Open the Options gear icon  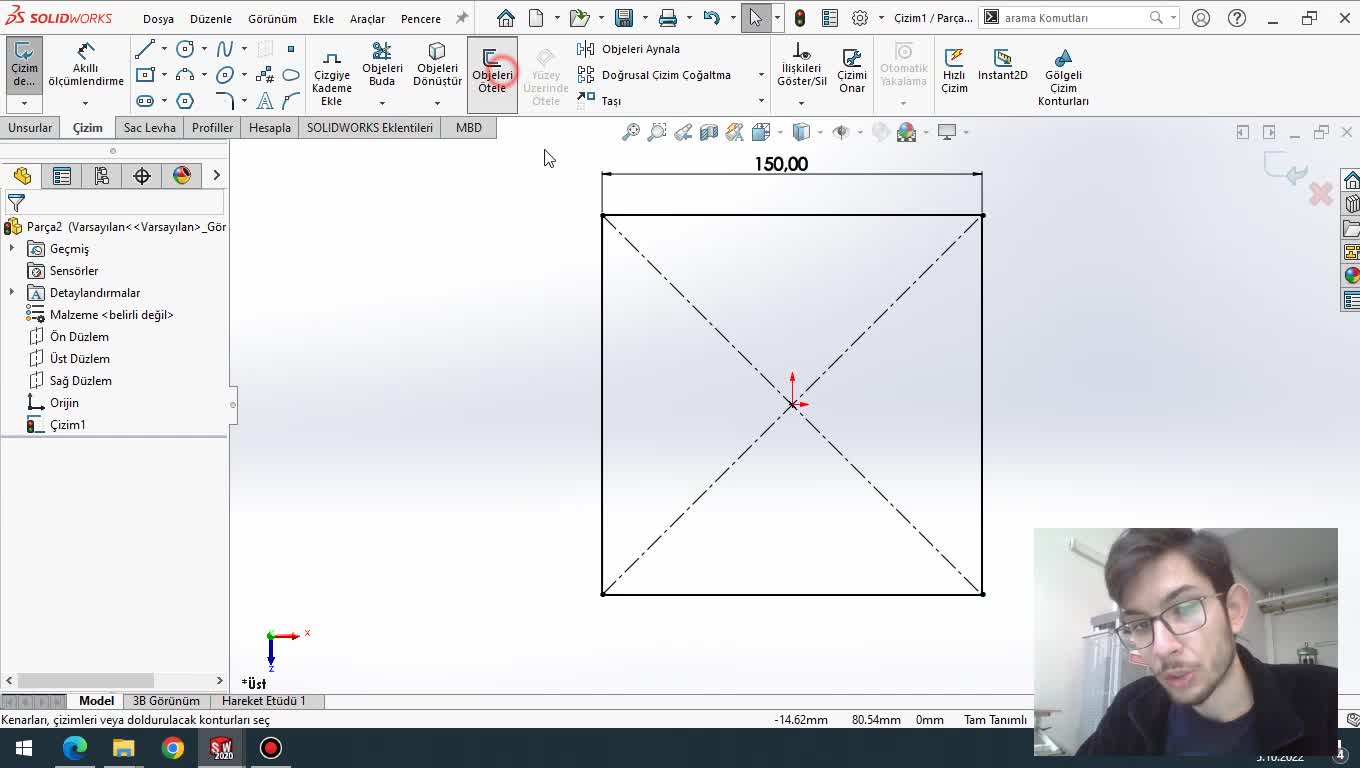tap(860, 18)
